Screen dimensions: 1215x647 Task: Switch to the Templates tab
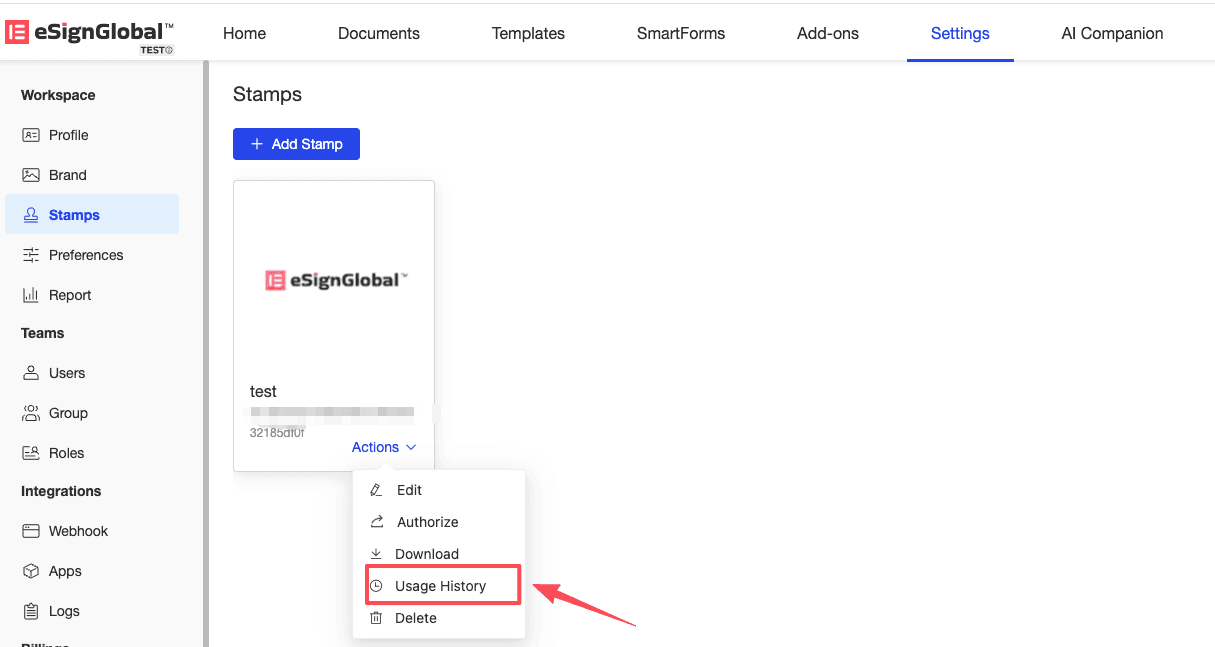528,33
